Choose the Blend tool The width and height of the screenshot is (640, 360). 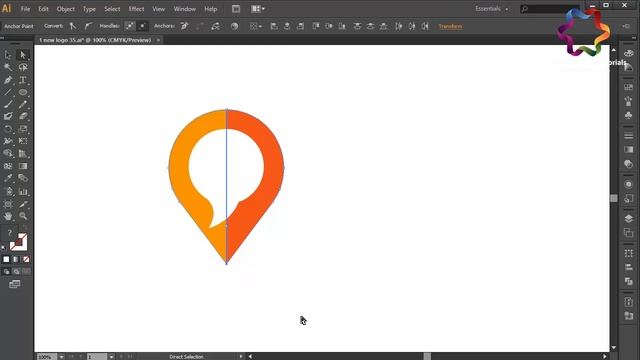[23, 178]
